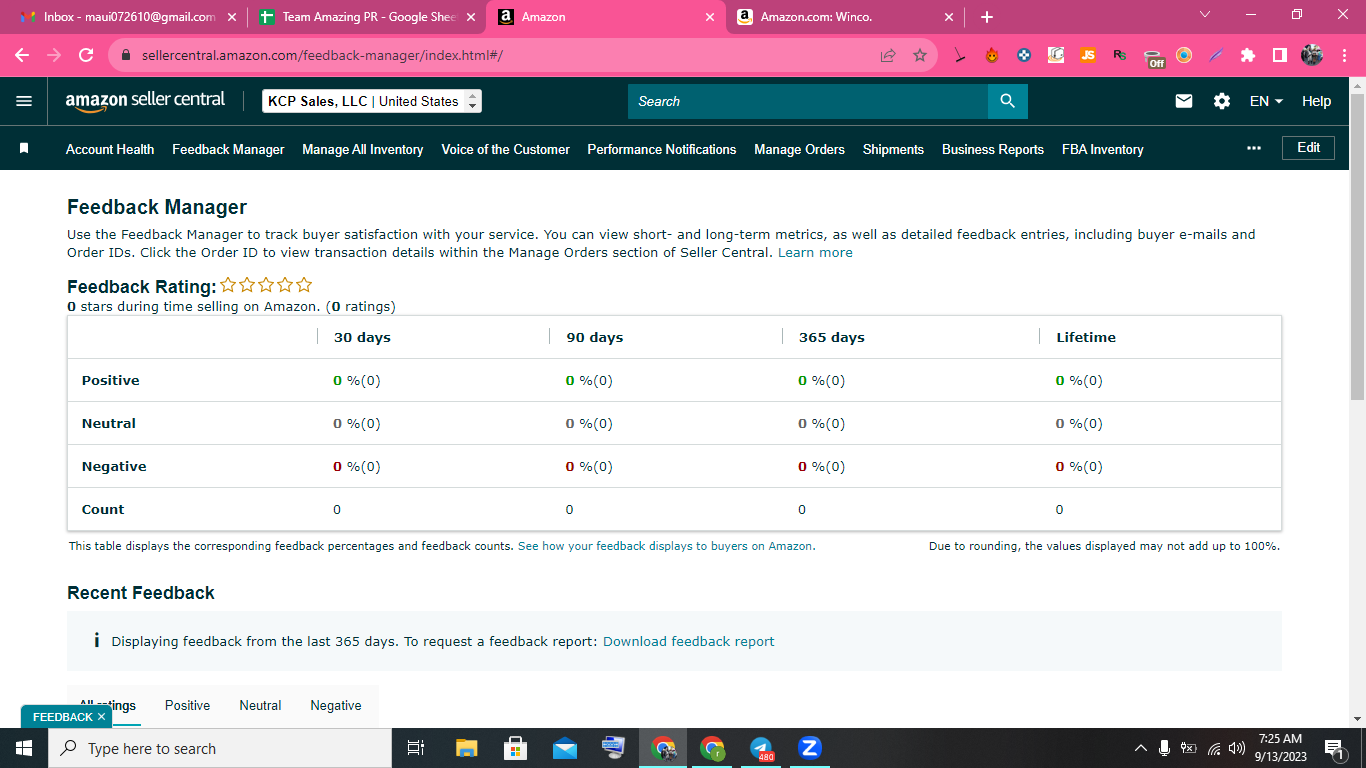This screenshot has height=768, width=1366.
Task: Open Chrome three-dot menu
Action: click(x=1344, y=56)
